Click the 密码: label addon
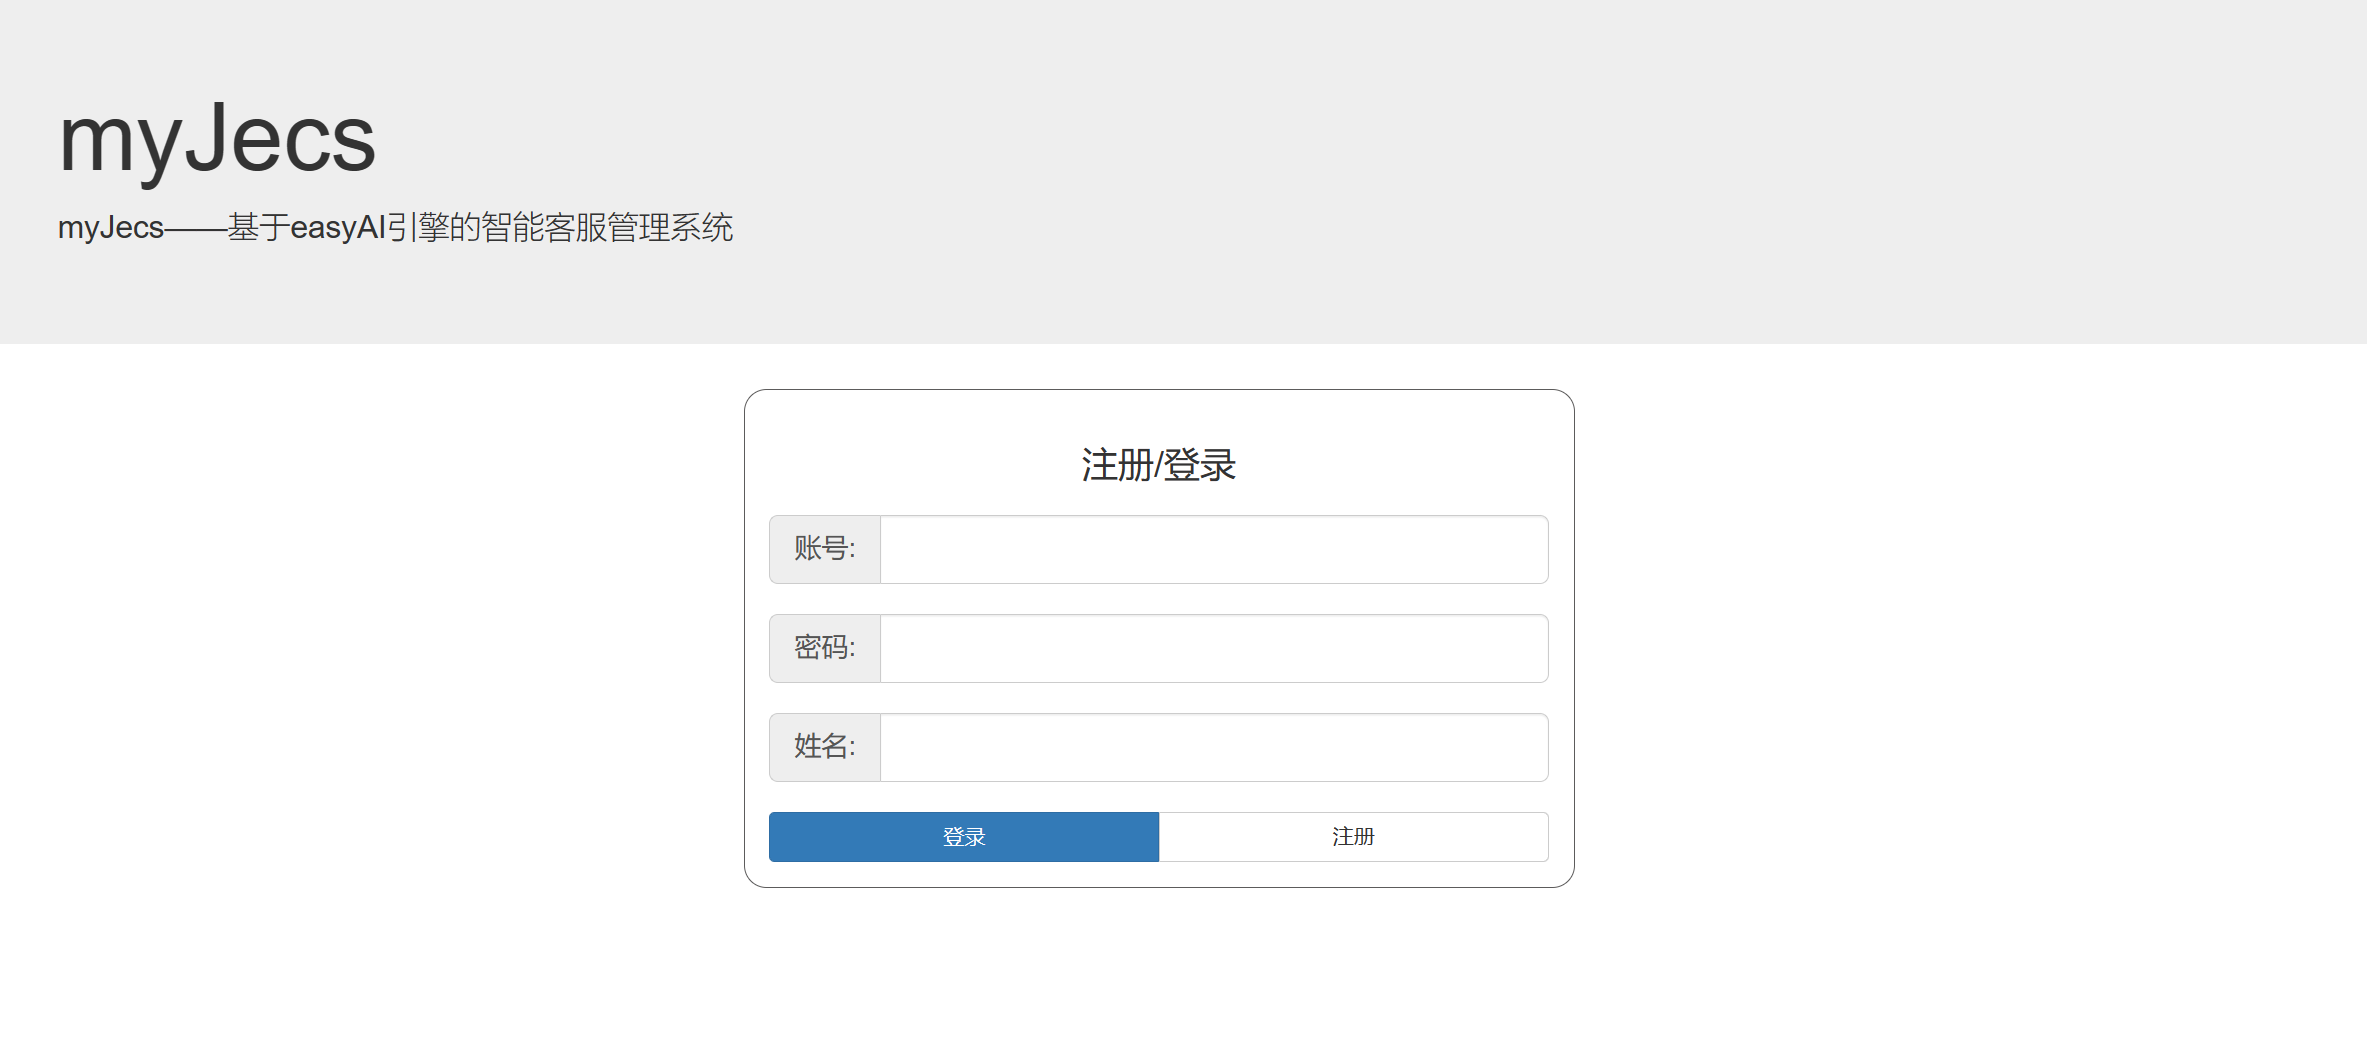 coord(824,649)
